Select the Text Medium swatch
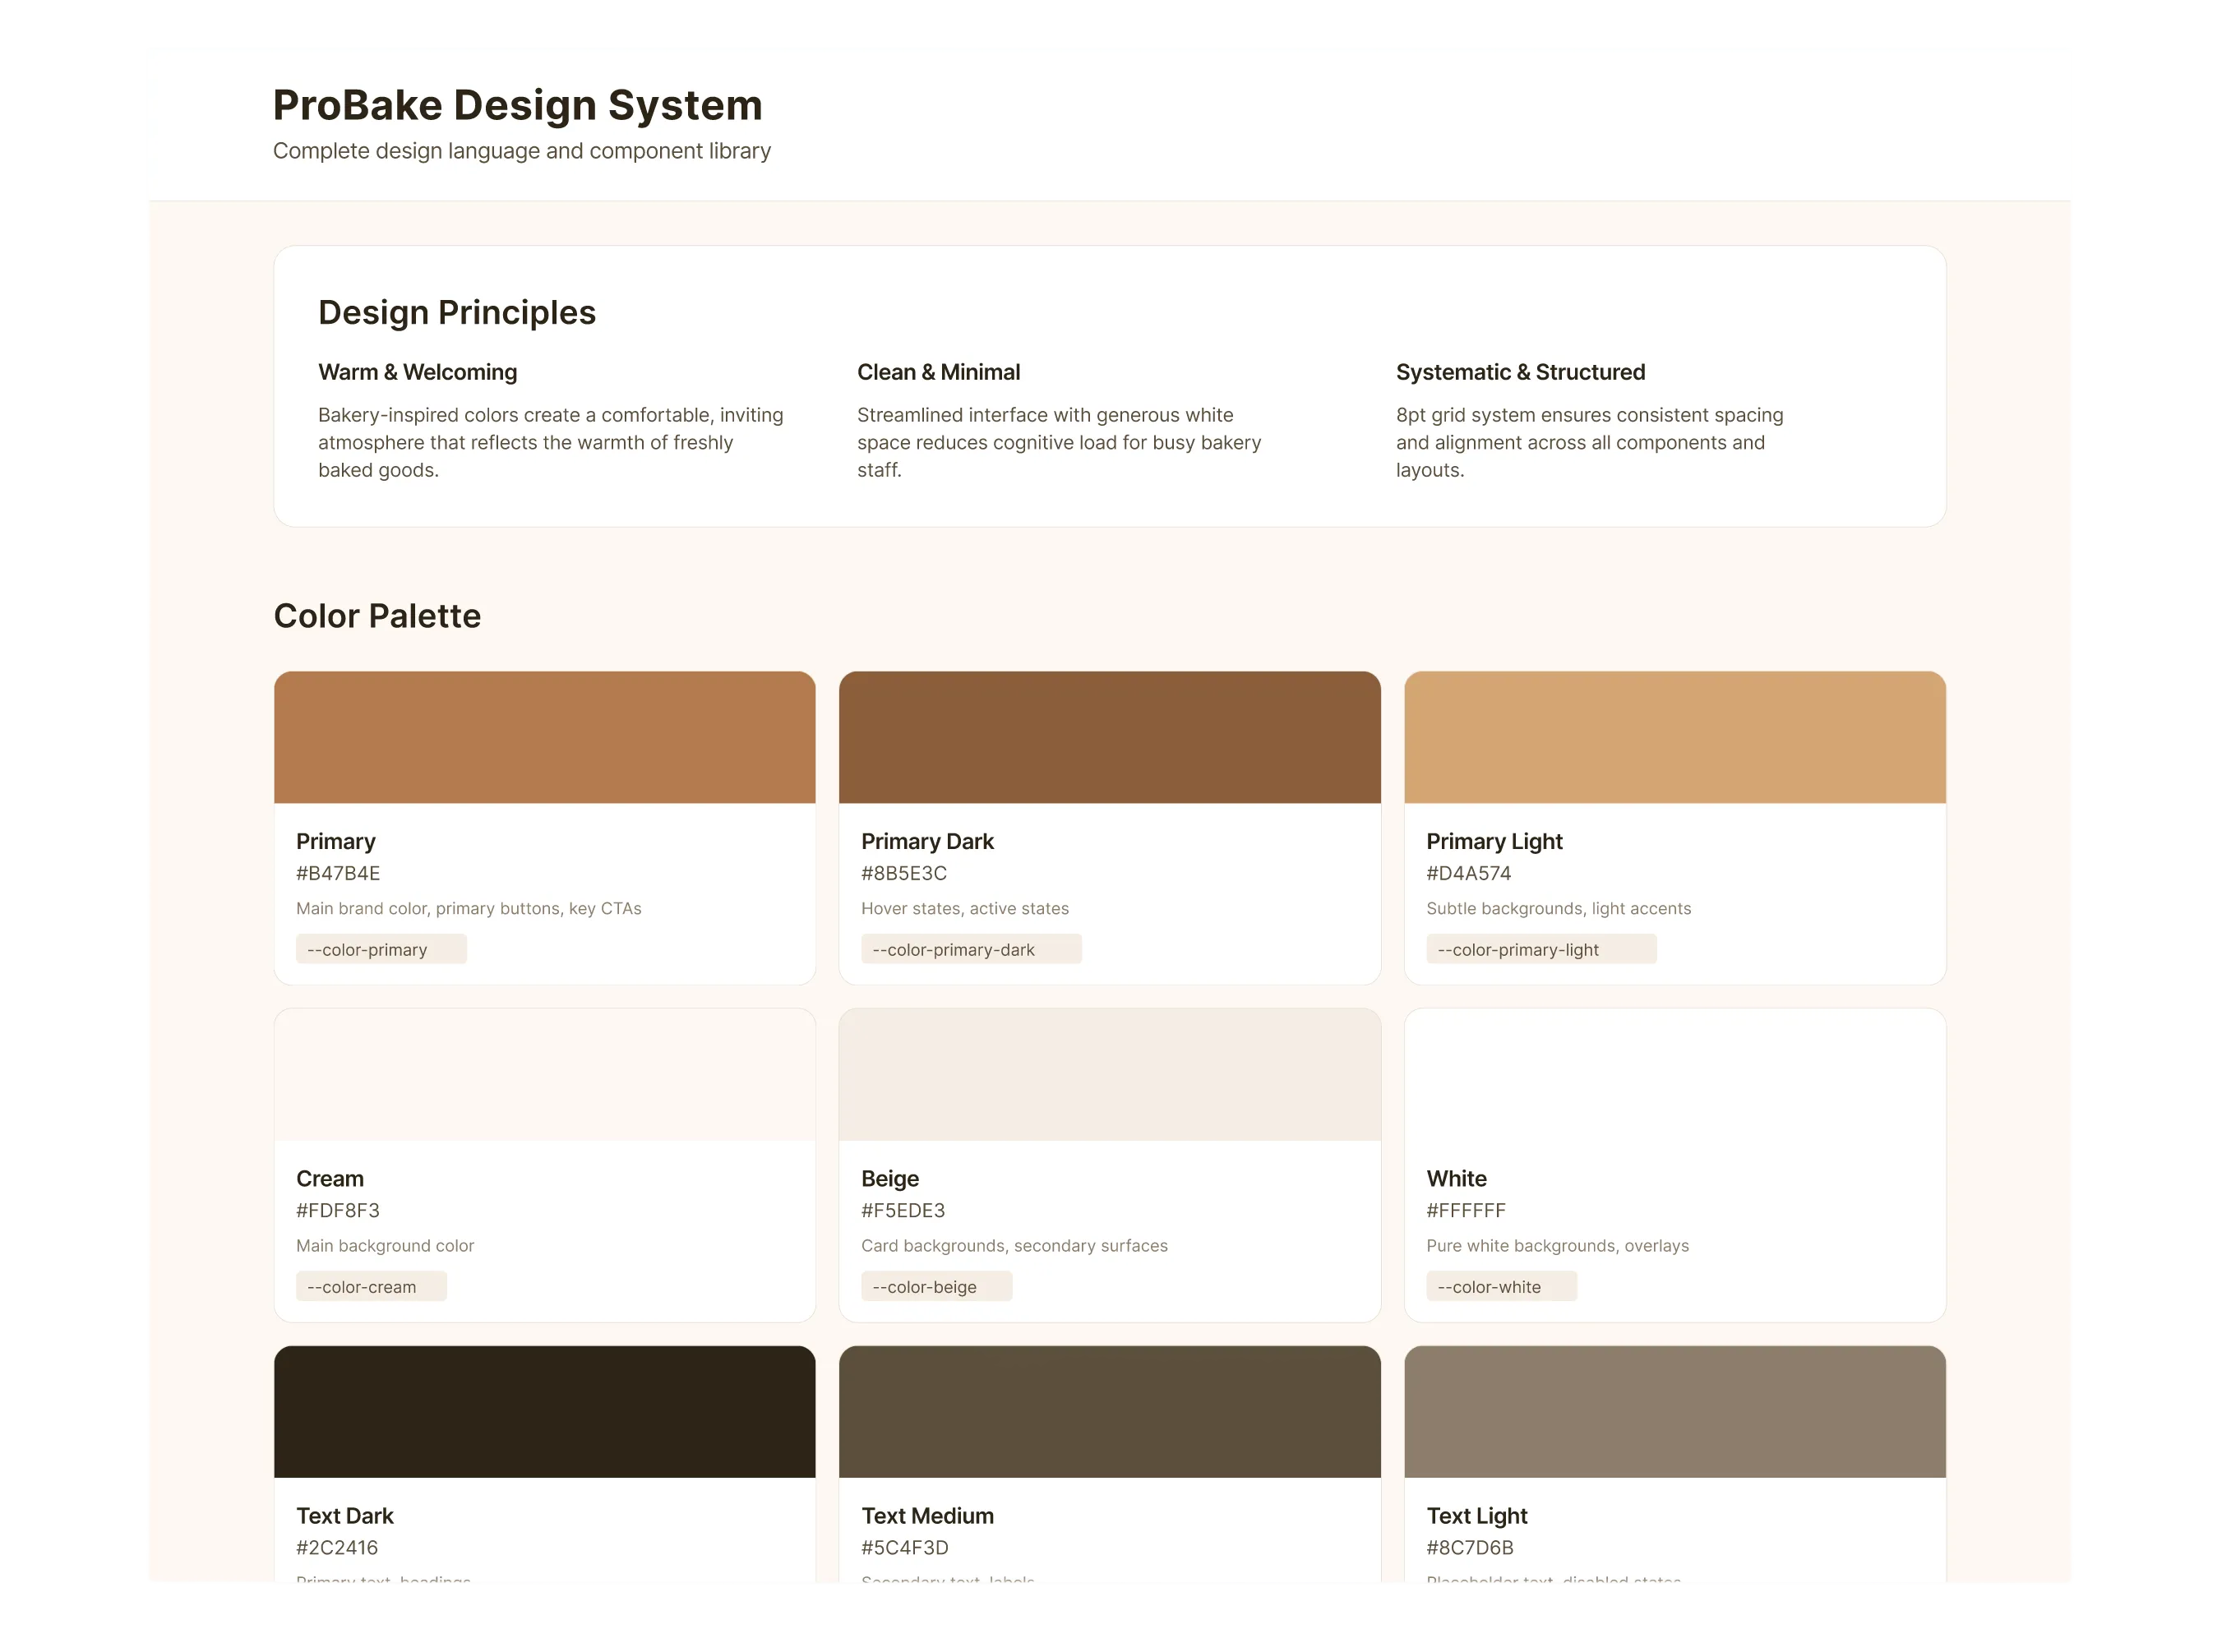Image resolution: width=2231 pixels, height=1652 pixels. click(x=1109, y=1411)
